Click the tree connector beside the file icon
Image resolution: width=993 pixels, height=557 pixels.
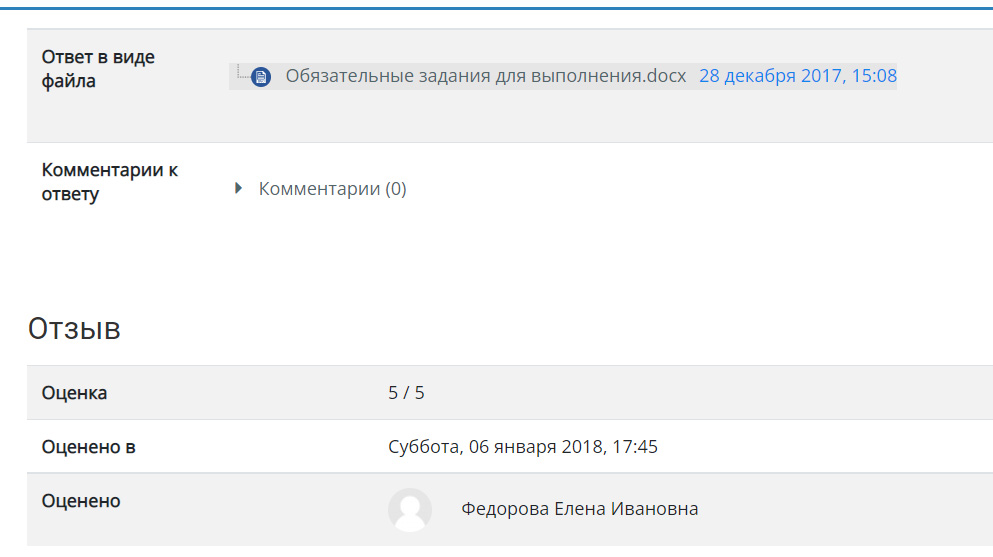coord(243,71)
